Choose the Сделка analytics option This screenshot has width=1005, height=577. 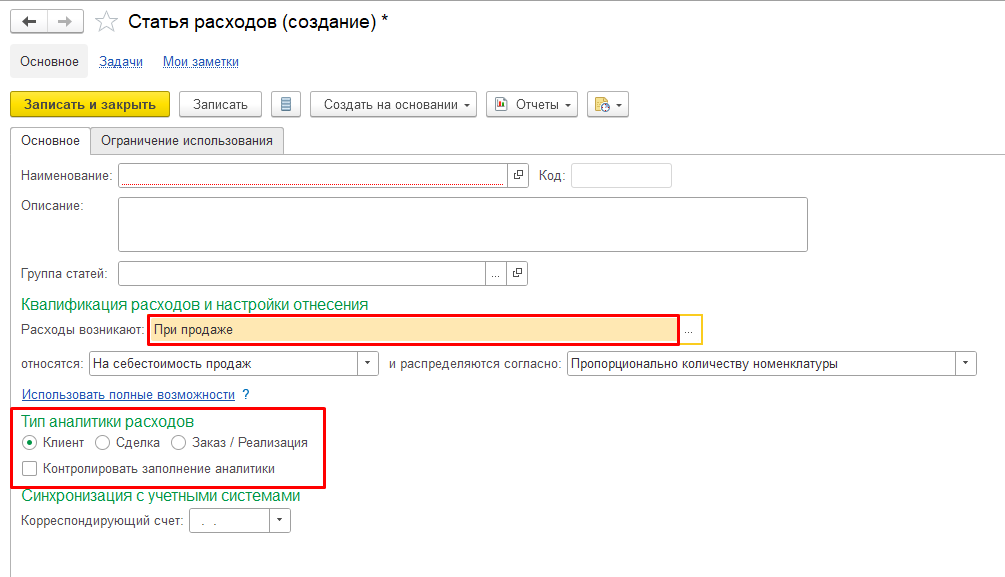(x=102, y=442)
